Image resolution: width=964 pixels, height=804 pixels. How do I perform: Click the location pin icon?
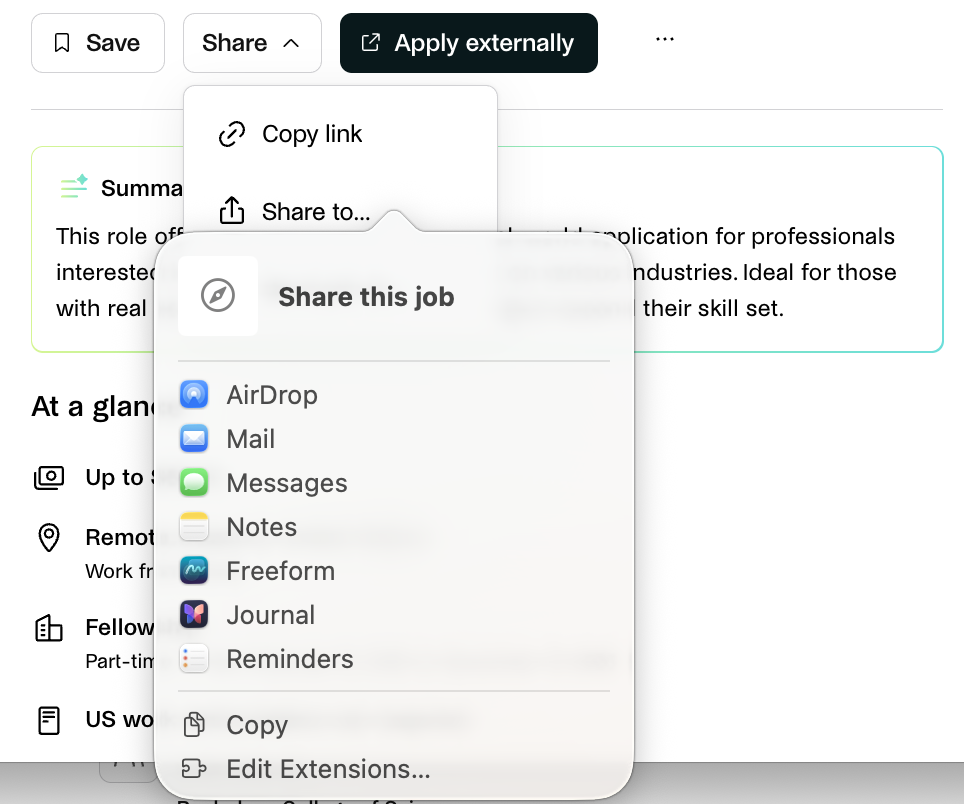click(49, 538)
